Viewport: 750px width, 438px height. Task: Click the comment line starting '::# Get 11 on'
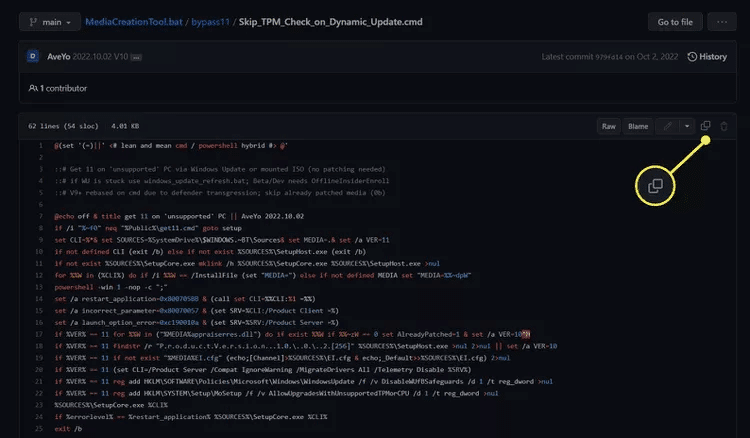point(220,169)
